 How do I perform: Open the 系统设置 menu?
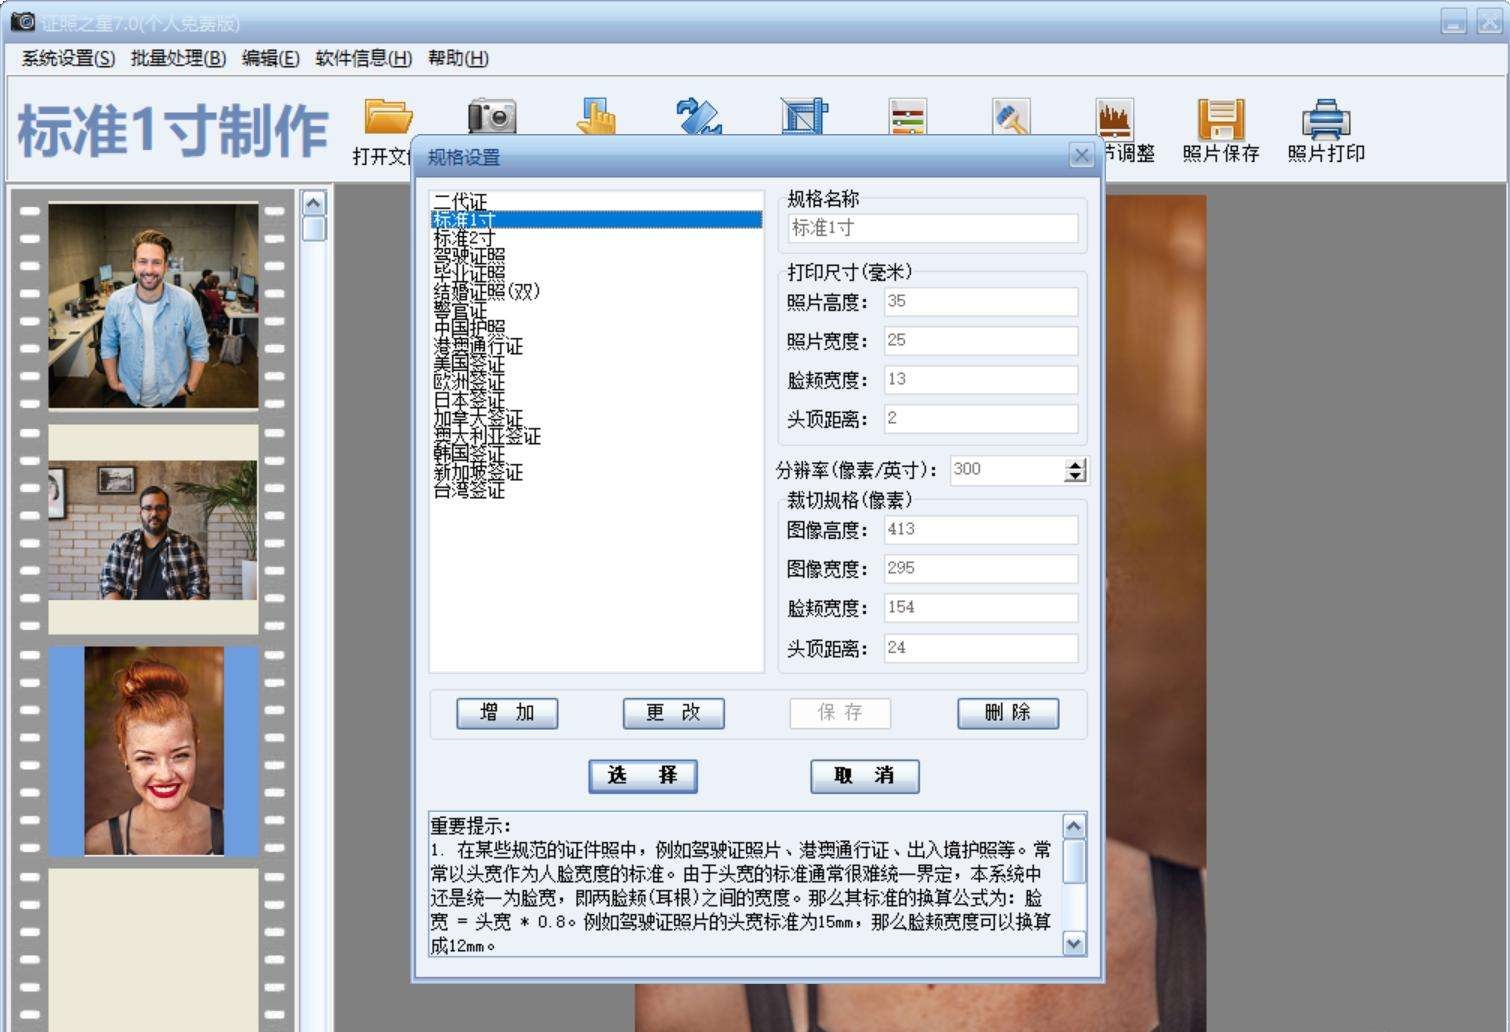click(x=65, y=59)
